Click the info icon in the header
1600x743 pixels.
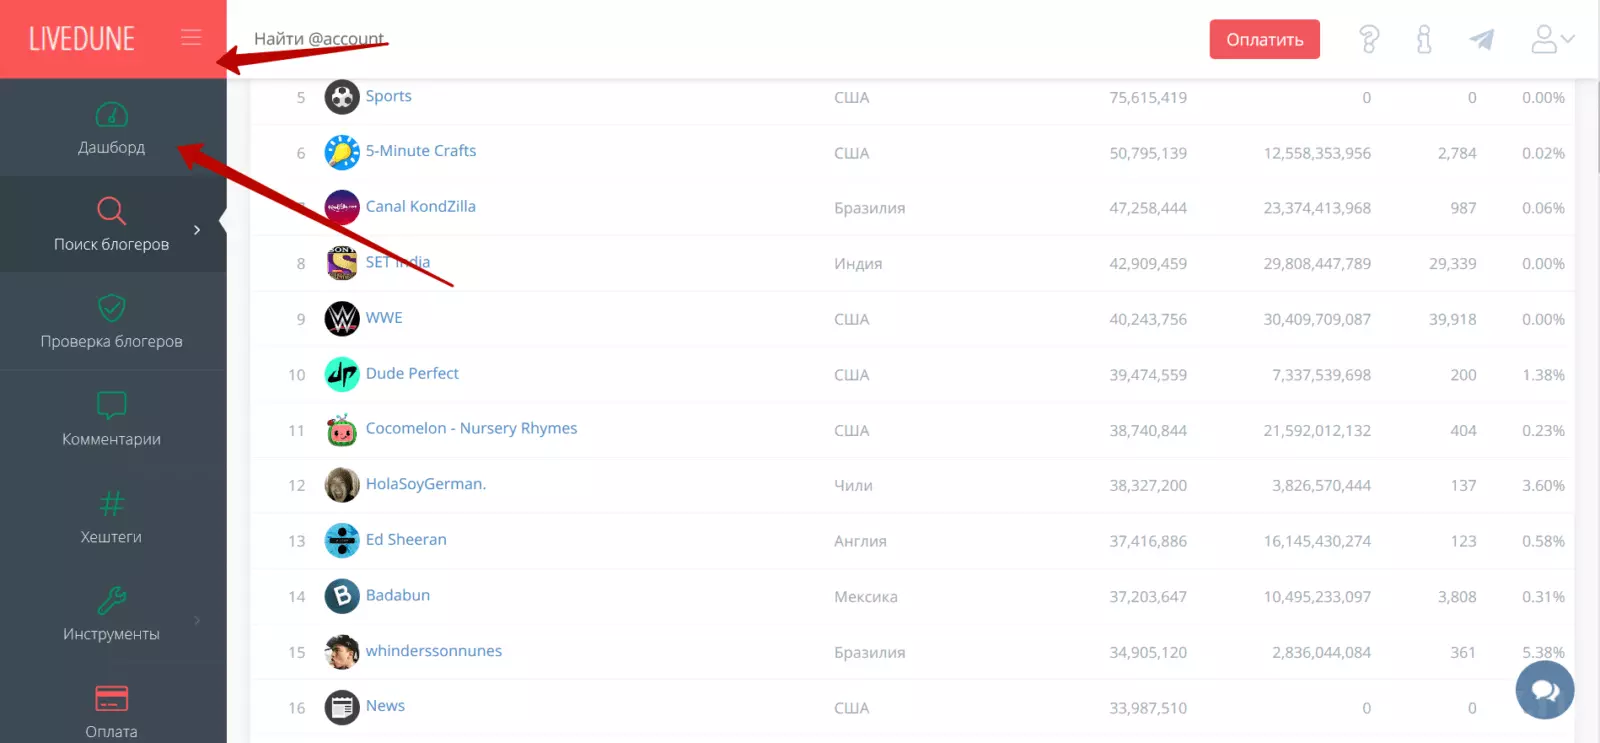(x=1424, y=39)
